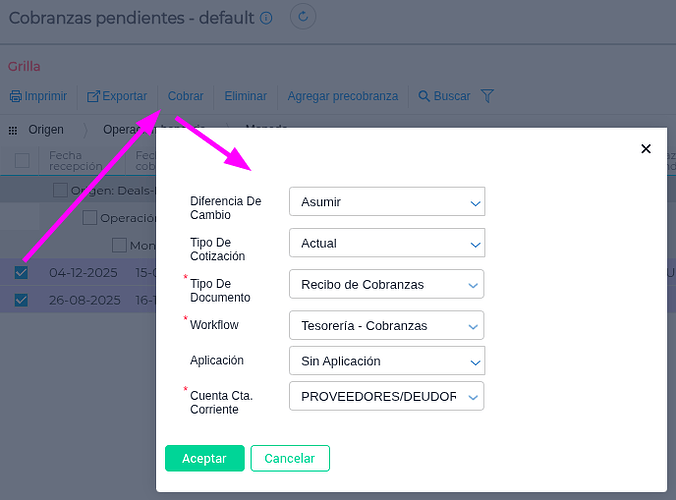Image resolution: width=676 pixels, height=500 pixels.
Task: Click the info icon next to default
Action: 265,18
